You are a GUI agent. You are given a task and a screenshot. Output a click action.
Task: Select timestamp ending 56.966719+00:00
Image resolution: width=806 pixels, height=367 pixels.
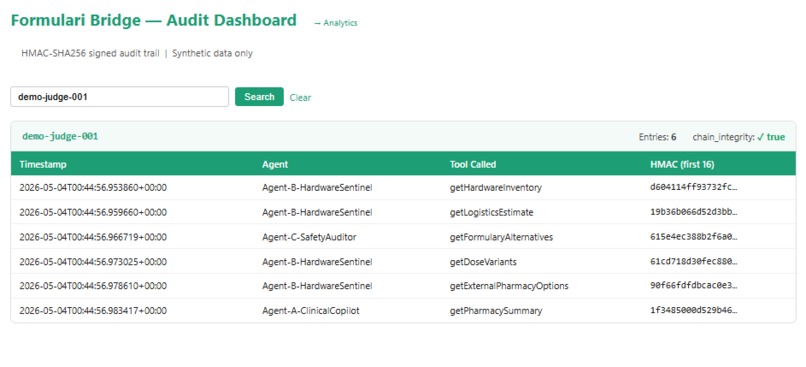(x=93, y=237)
